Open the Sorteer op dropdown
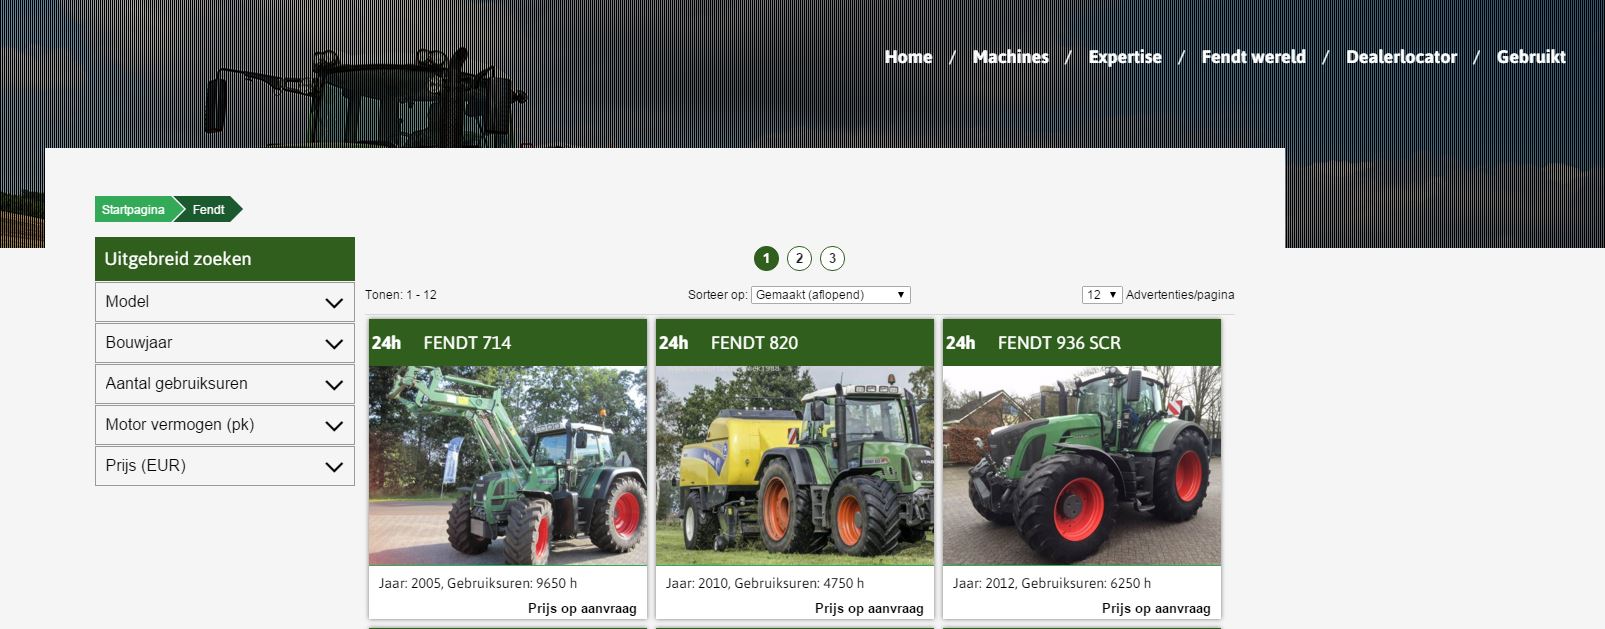Viewport: 1605px width, 629px height. [x=831, y=295]
